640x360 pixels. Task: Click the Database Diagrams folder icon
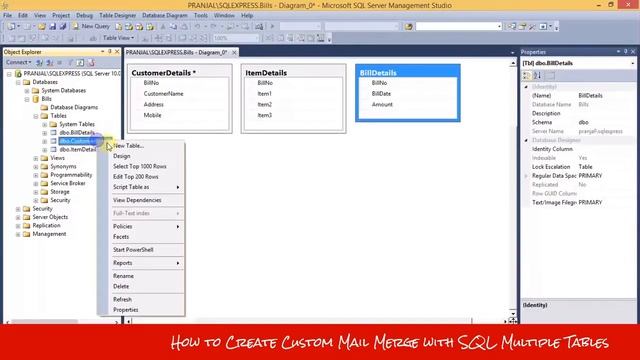click(44, 107)
